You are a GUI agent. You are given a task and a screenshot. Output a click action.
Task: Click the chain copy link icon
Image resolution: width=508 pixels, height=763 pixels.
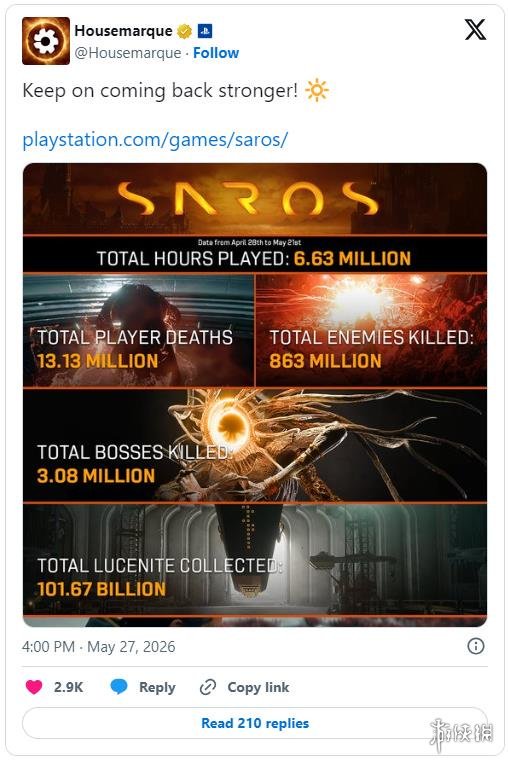click(x=208, y=687)
